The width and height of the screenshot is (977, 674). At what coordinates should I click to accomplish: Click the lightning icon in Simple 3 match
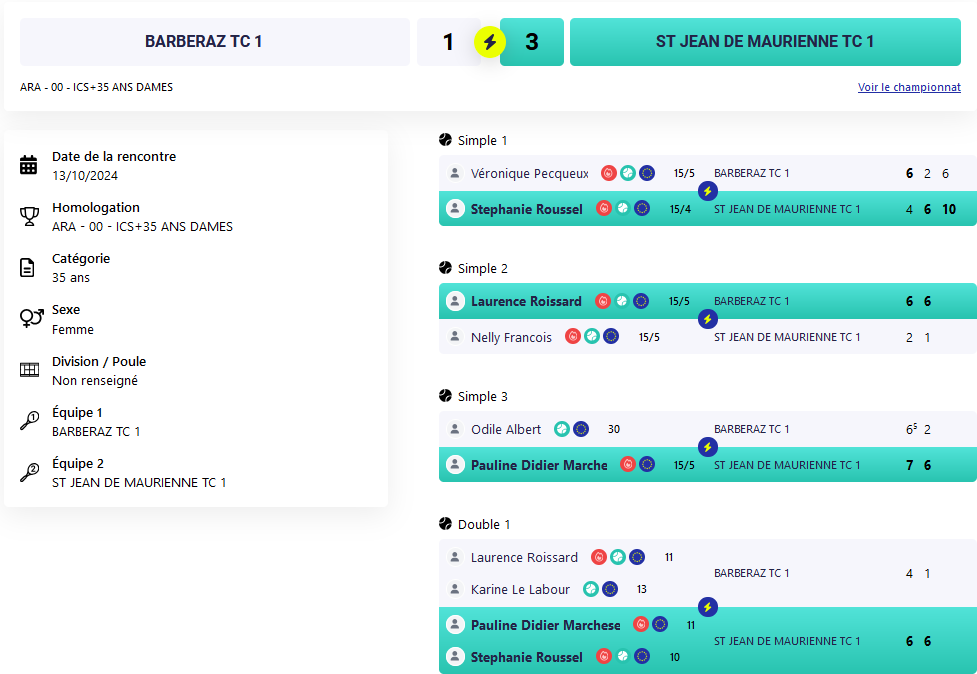point(707,447)
